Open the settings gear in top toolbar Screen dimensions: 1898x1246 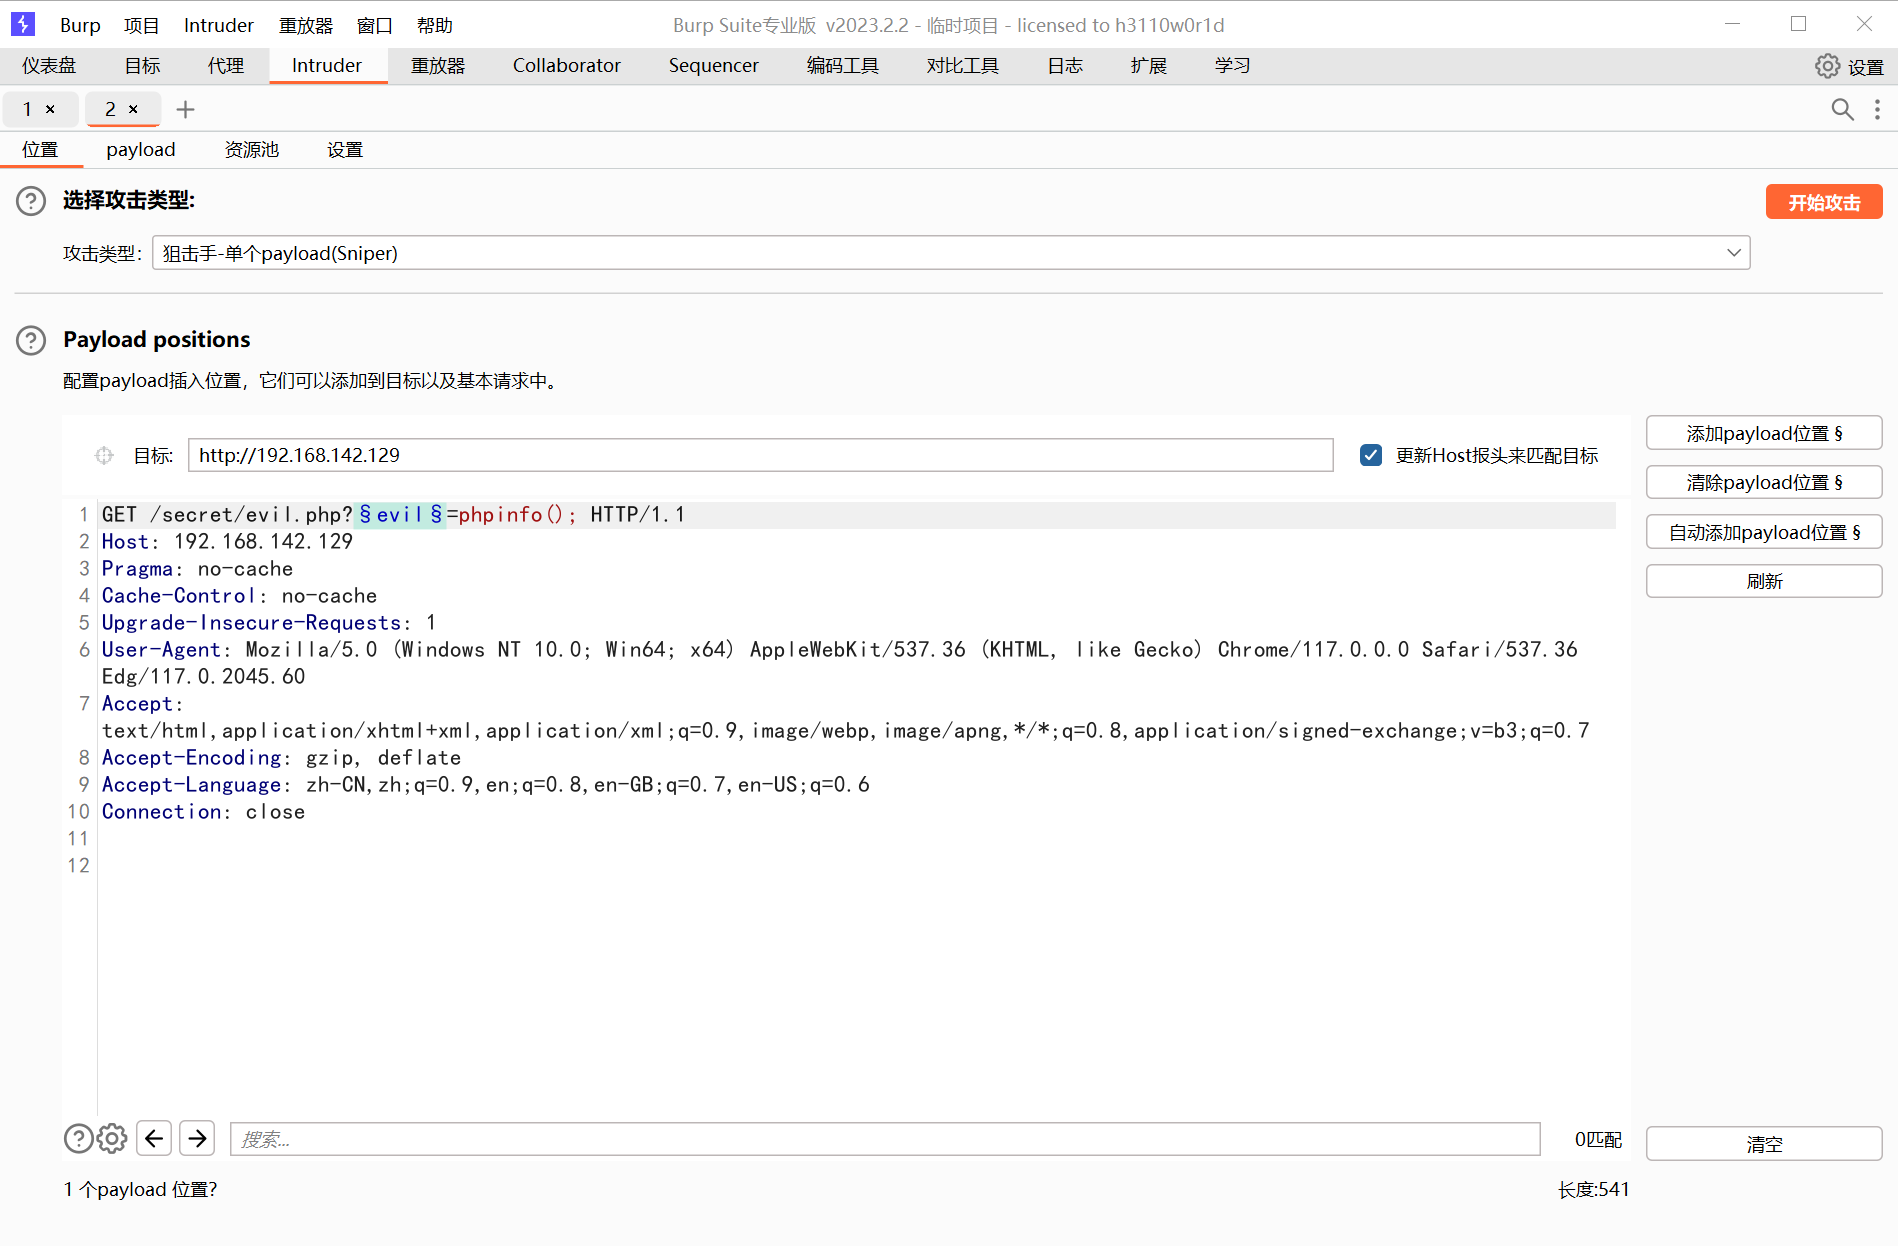tap(1827, 66)
